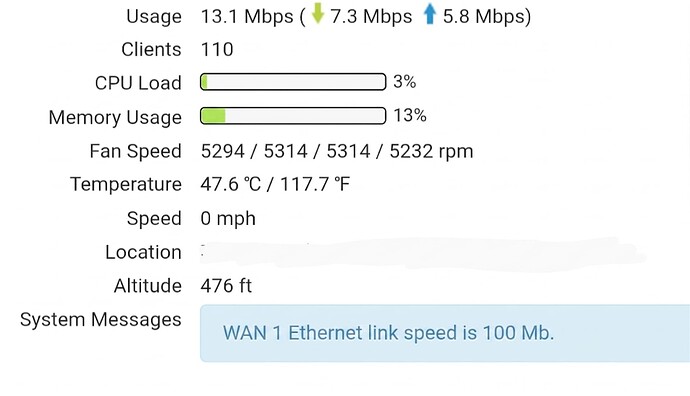690x396 pixels.
Task: Click the blue upload arrow icon
Action: [429, 15]
